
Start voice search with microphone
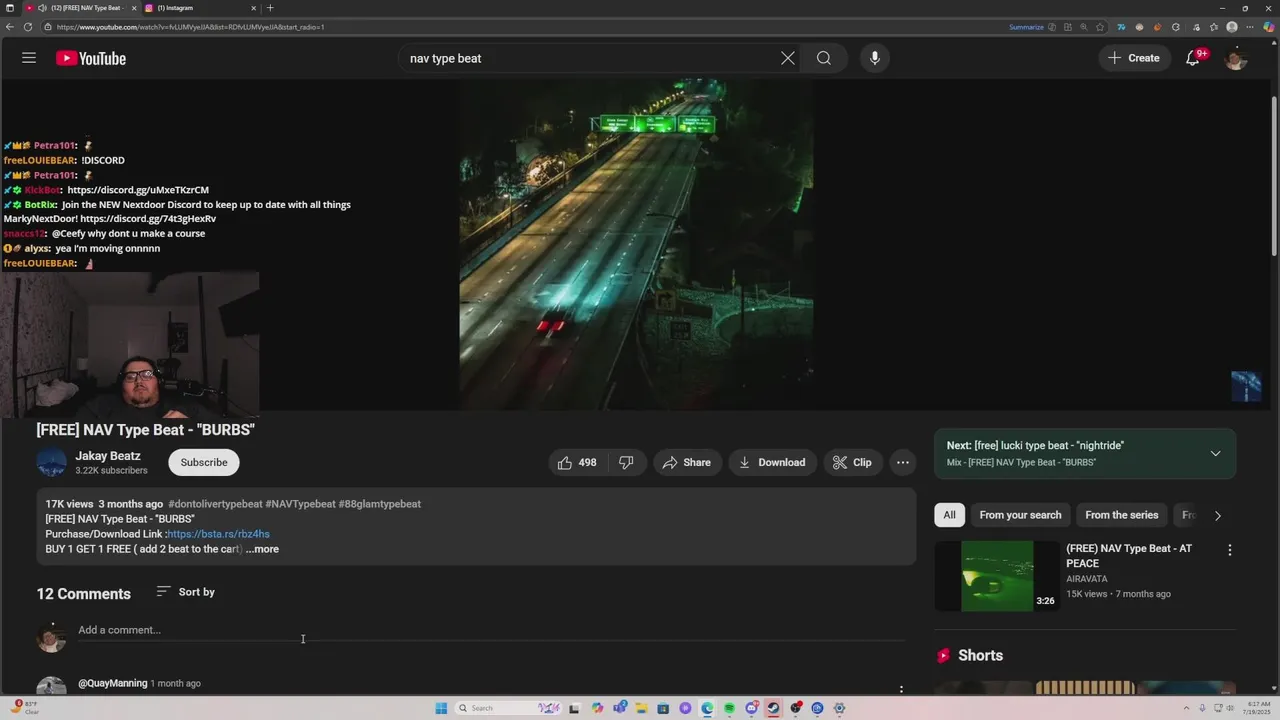(875, 58)
